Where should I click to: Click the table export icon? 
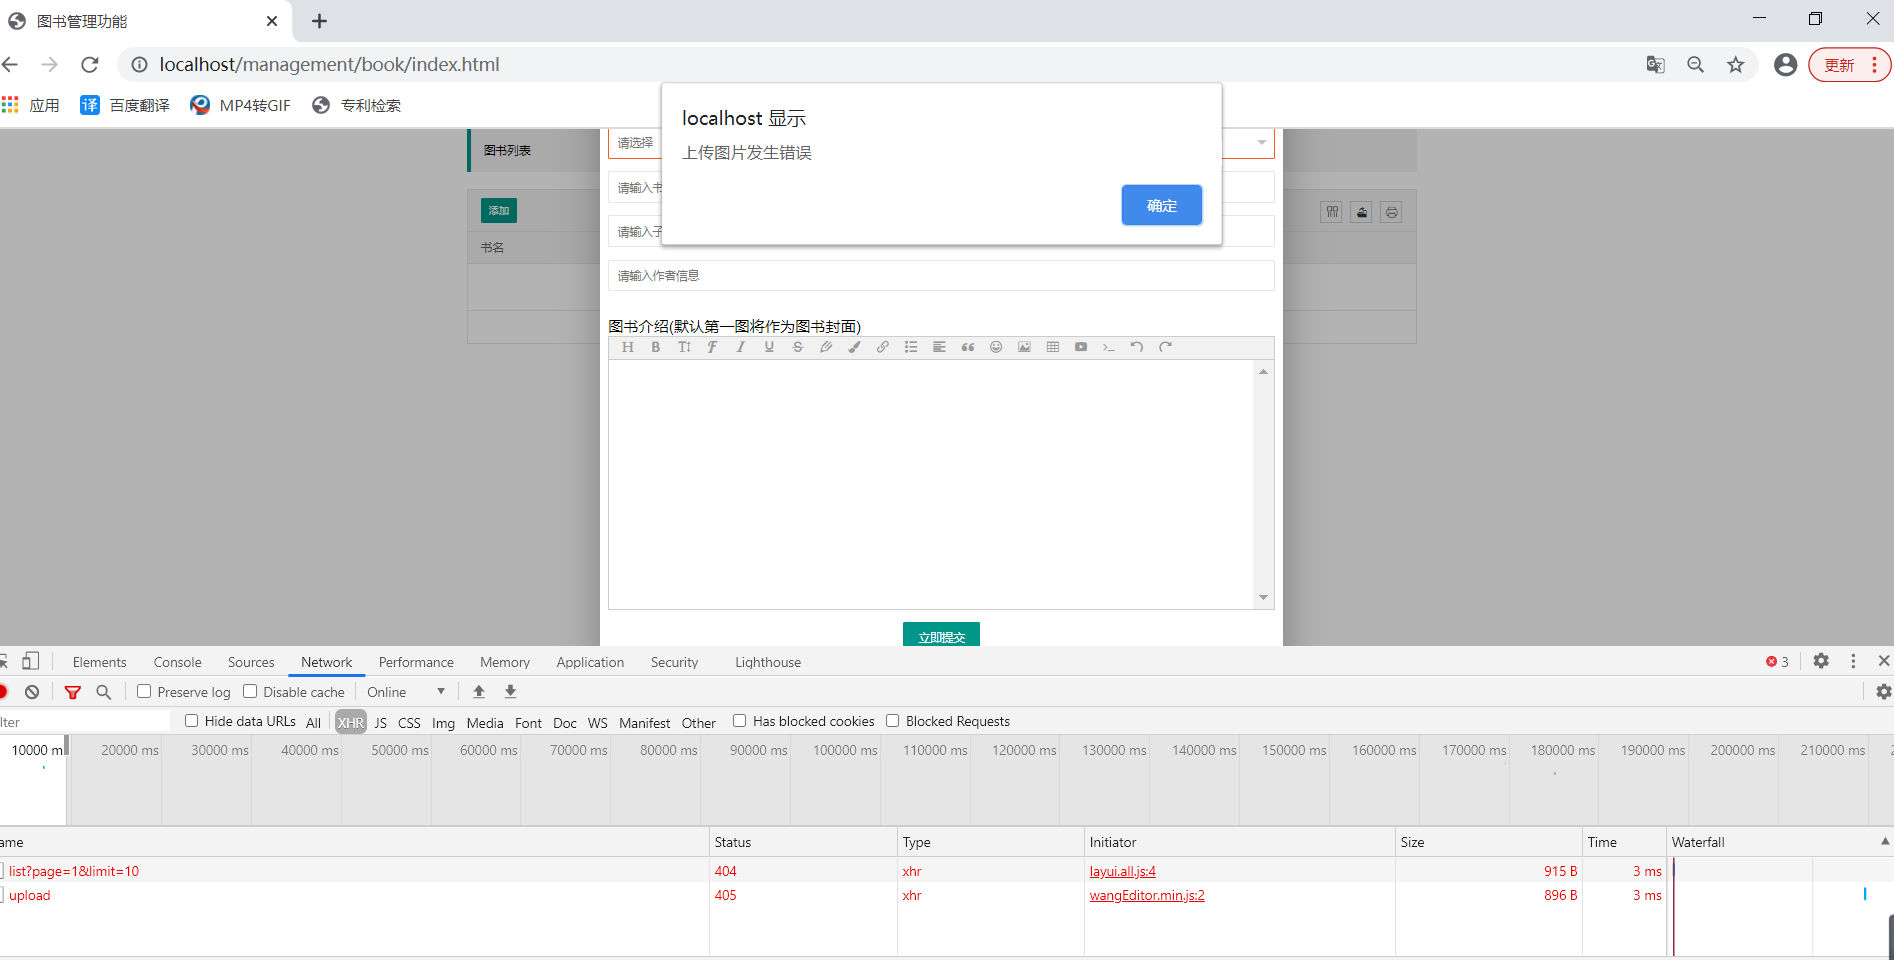coord(1361,212)
